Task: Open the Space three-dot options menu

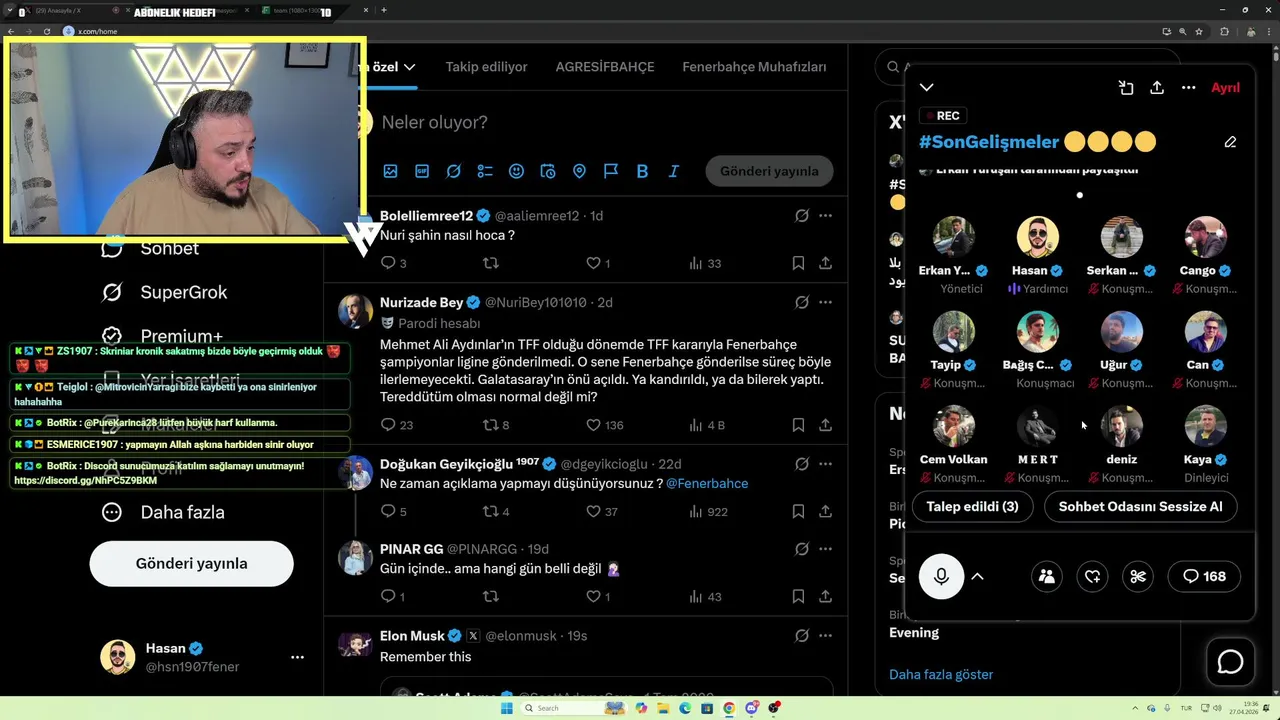Action: coord(1189,88)
